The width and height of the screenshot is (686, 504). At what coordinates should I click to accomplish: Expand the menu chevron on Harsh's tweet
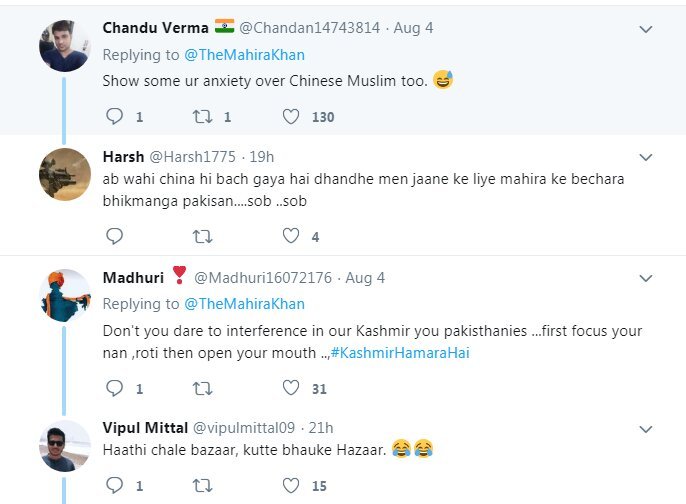646,157
